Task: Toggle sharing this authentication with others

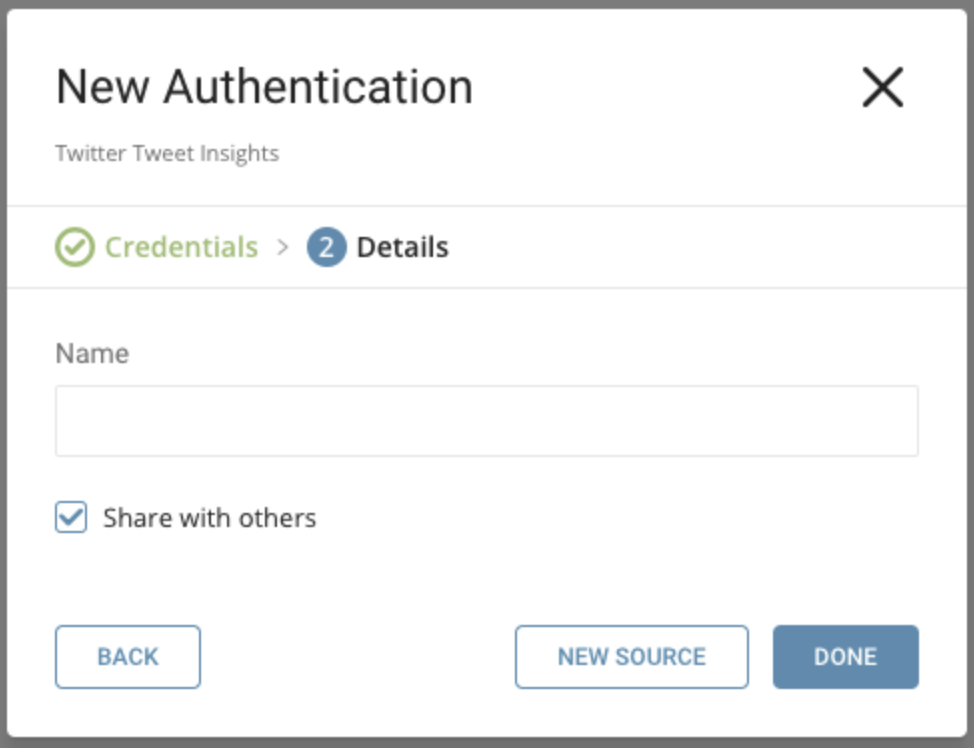Action: click(71, 518)
